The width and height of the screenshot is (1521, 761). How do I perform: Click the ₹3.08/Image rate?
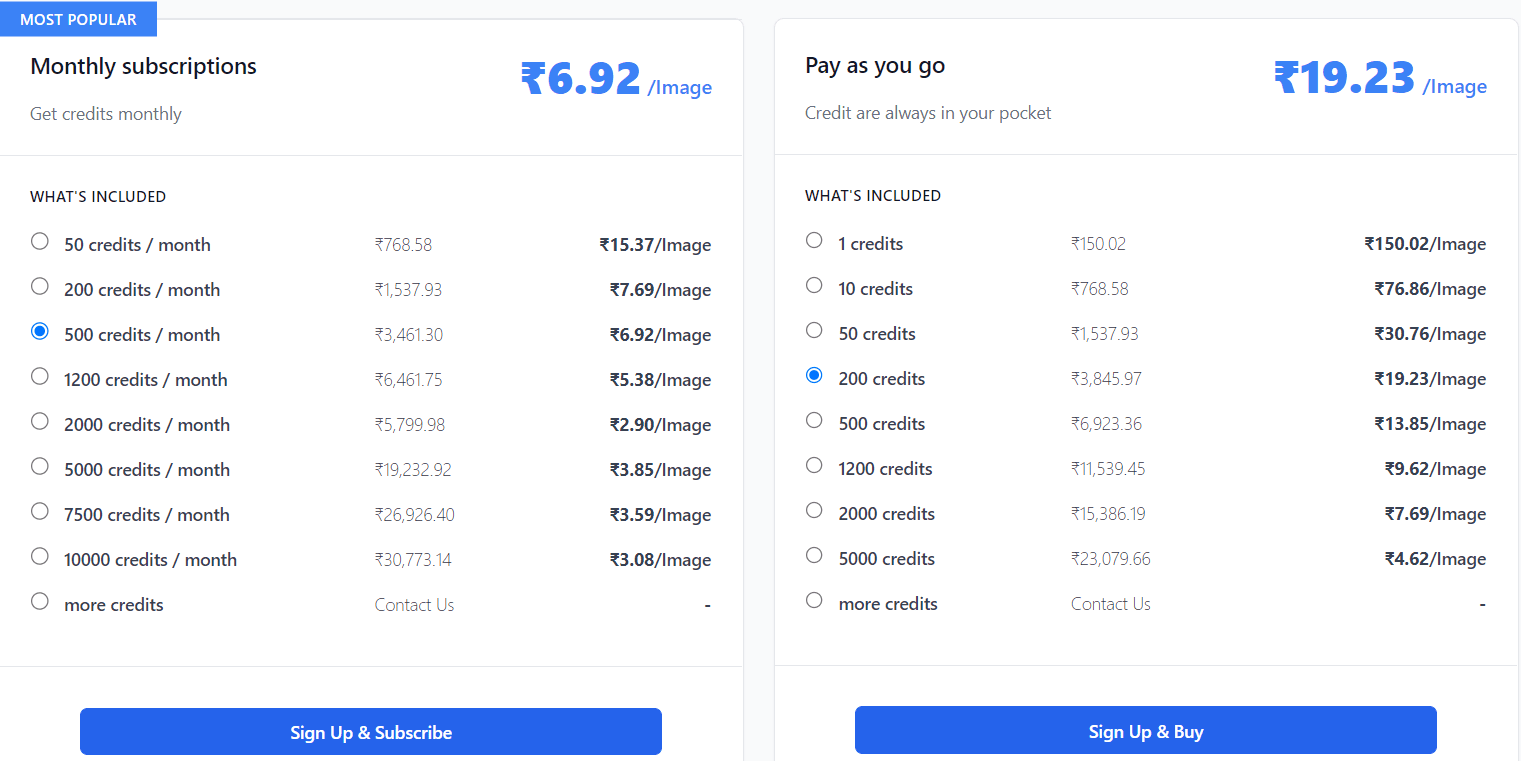[x=660, y=560]
